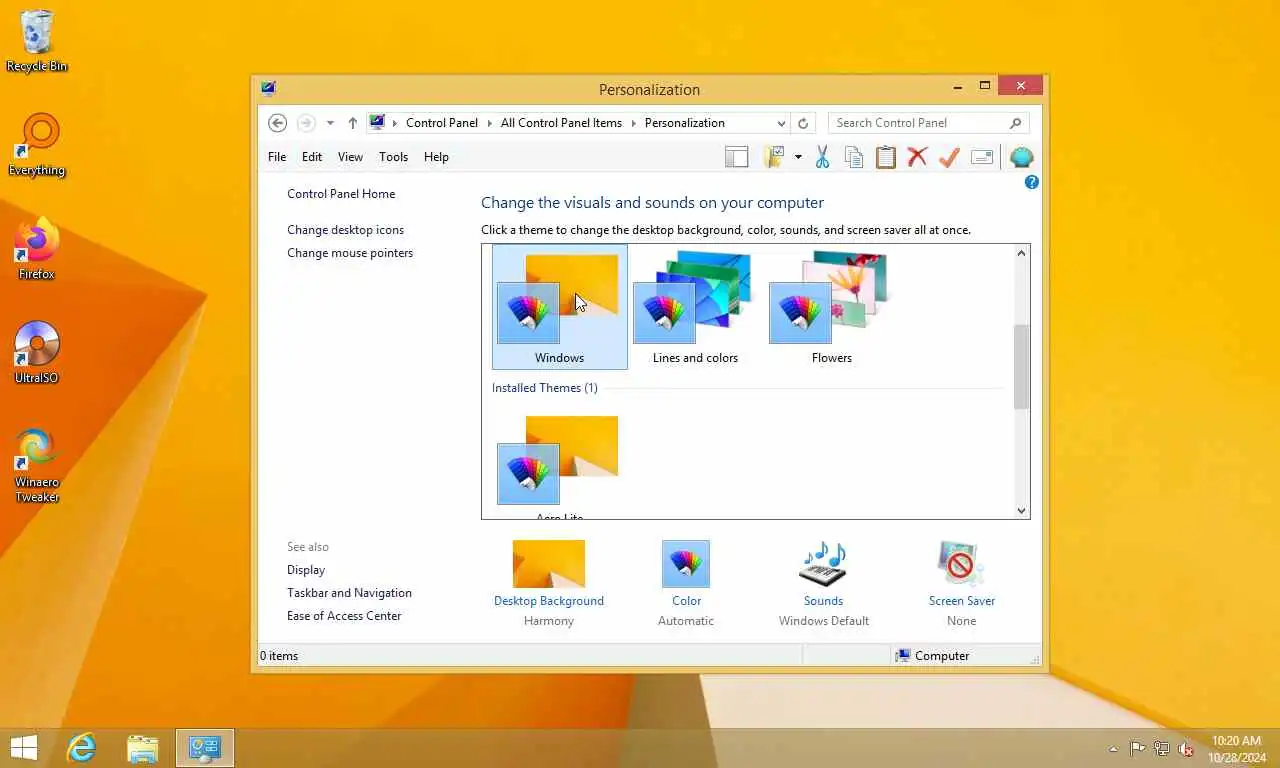The image size is (1280, 768).
Task: Open the File menu
Action: point(277,157)
